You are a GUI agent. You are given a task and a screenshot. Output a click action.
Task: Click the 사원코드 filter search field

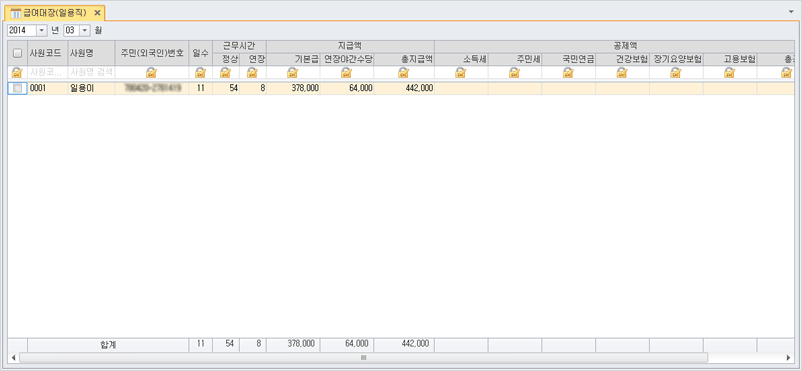click(x=48, y=72)
